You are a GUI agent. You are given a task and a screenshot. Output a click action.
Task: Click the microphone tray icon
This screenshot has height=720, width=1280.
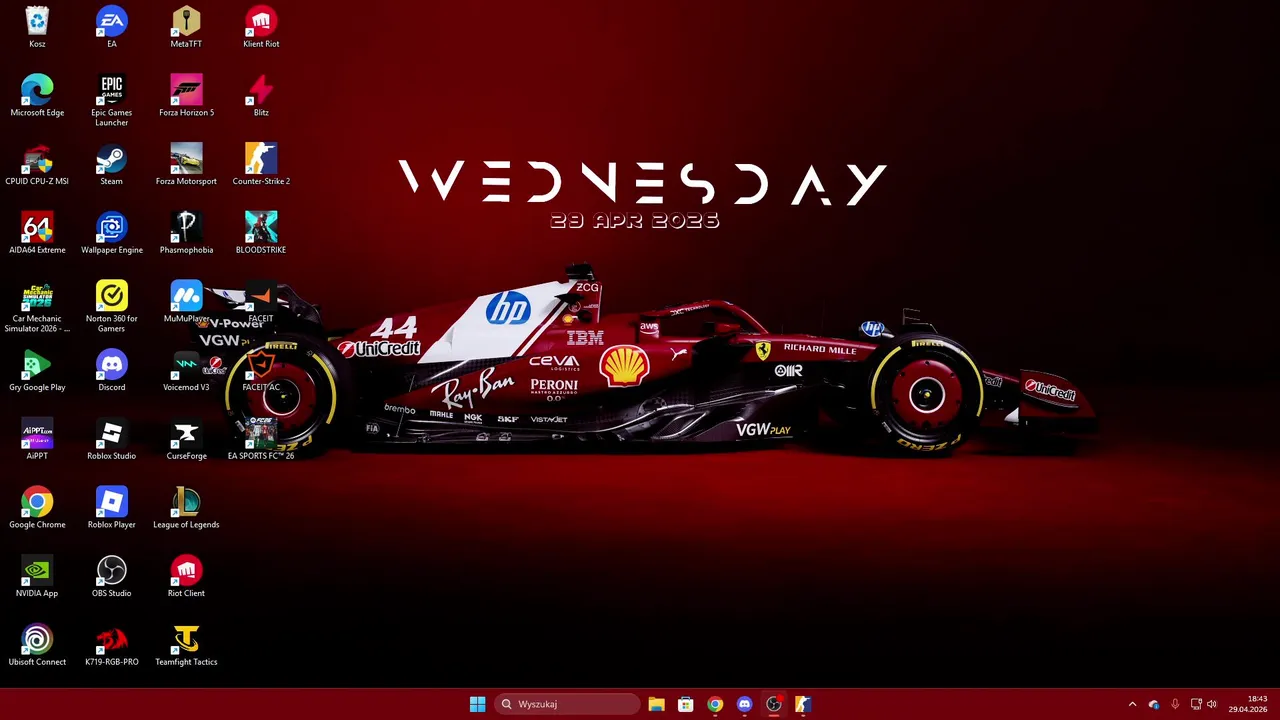click(1175, 704)
